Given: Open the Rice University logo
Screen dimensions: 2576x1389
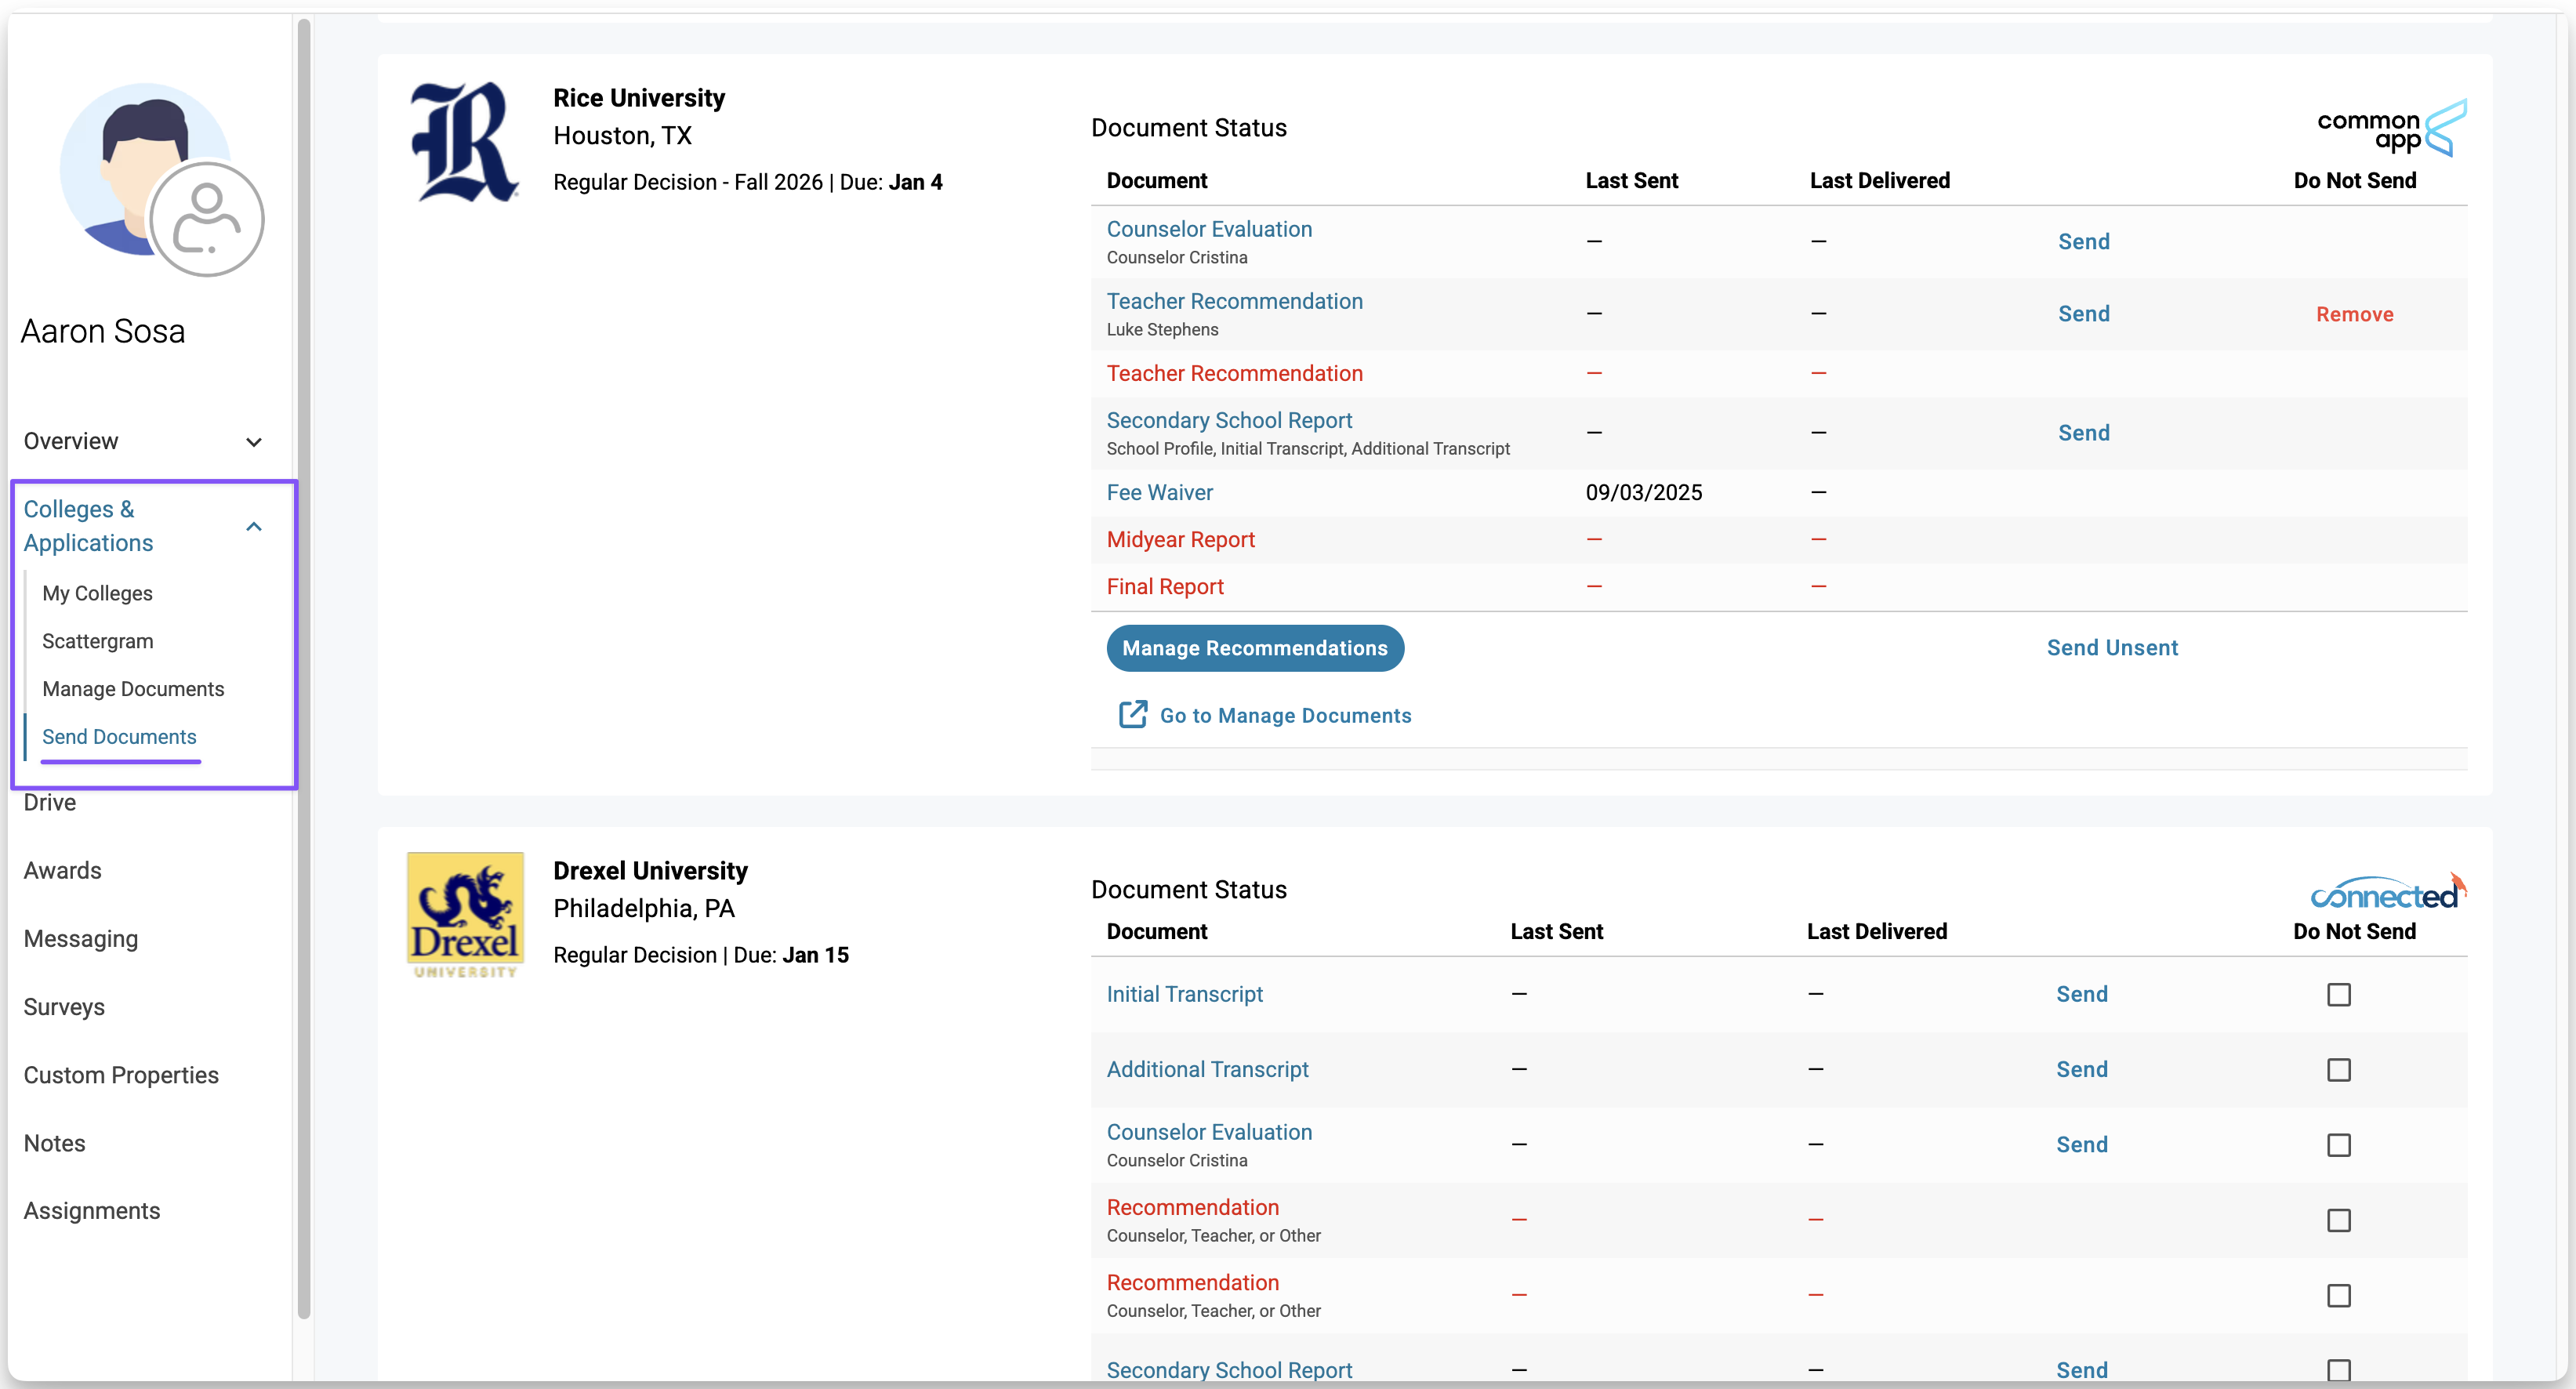Looking at the screenshot, I should [x=464, y=142].
